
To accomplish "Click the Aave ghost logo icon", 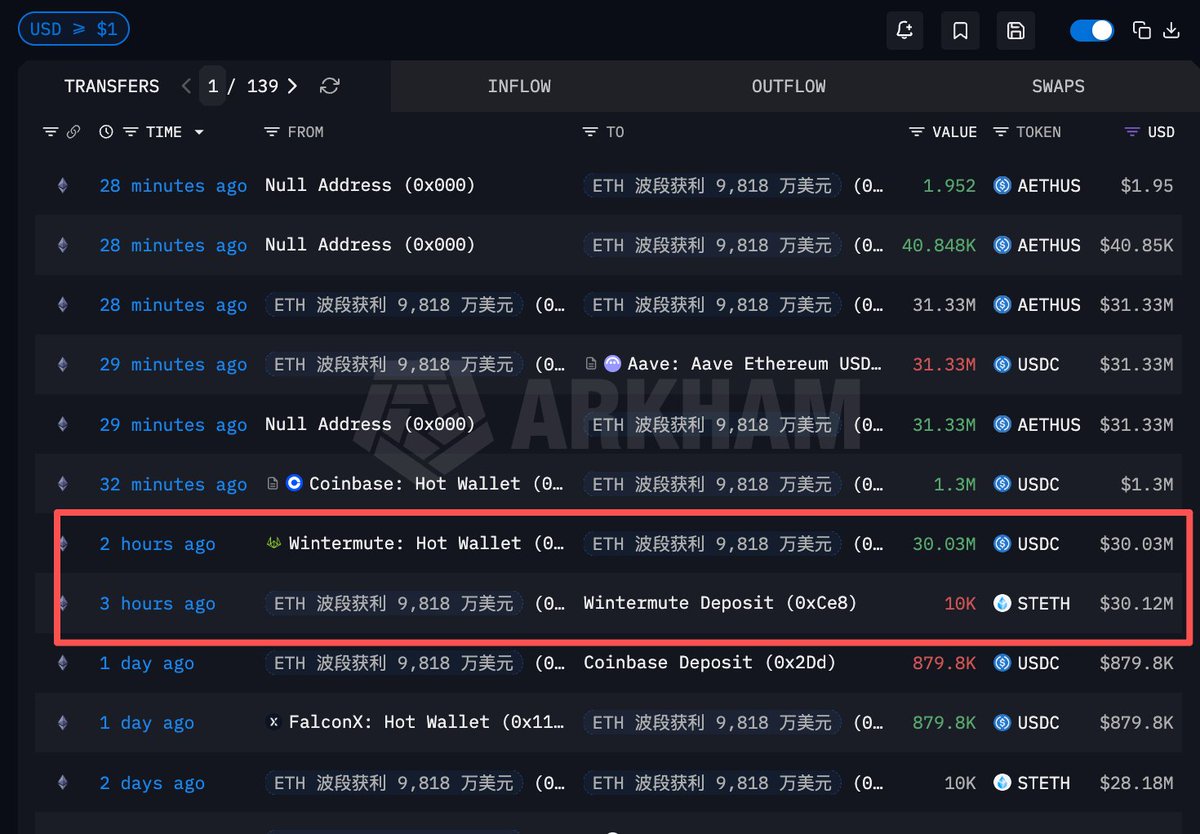I will [612, 365].
